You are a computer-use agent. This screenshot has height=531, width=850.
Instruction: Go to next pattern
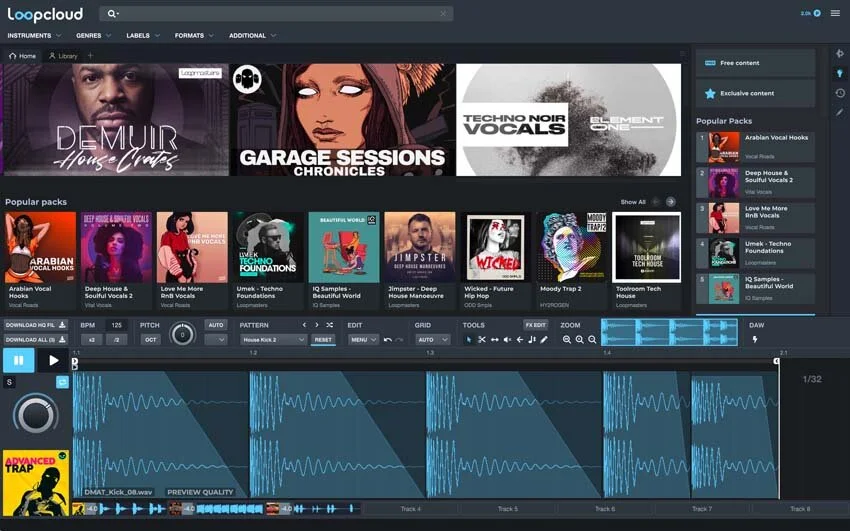[317, 325]
